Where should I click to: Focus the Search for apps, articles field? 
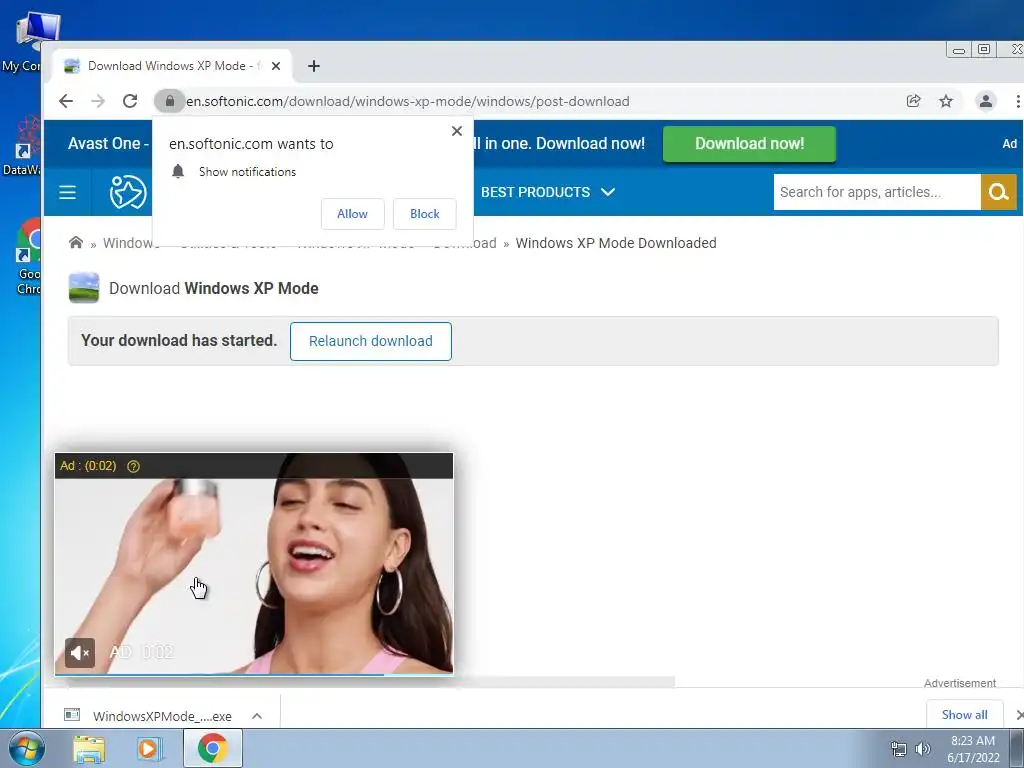pyautogui.click(x=876, y=192)
